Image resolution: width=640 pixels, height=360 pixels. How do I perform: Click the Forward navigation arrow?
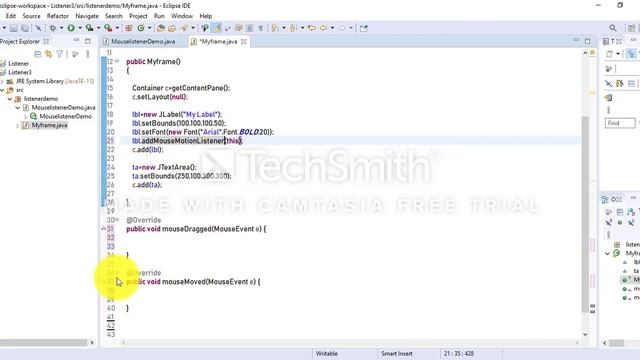click(x=342, y=28)
